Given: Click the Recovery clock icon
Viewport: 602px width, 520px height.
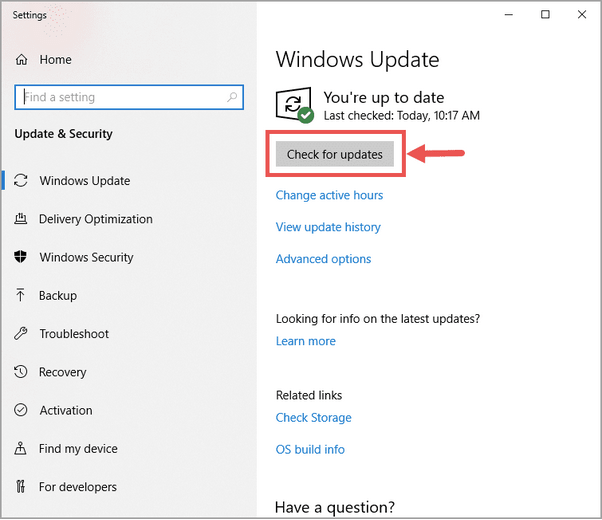Looking at the screenshot, I should click(x=21, y=371).
